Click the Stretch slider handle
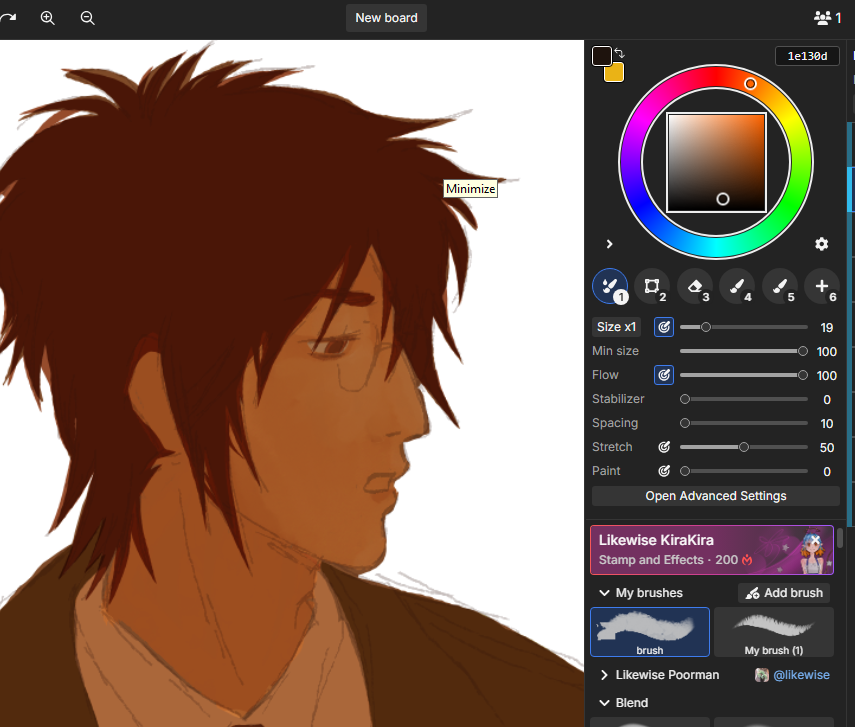Viewport: 855px width, 727px height. click(x=744, y=447)
